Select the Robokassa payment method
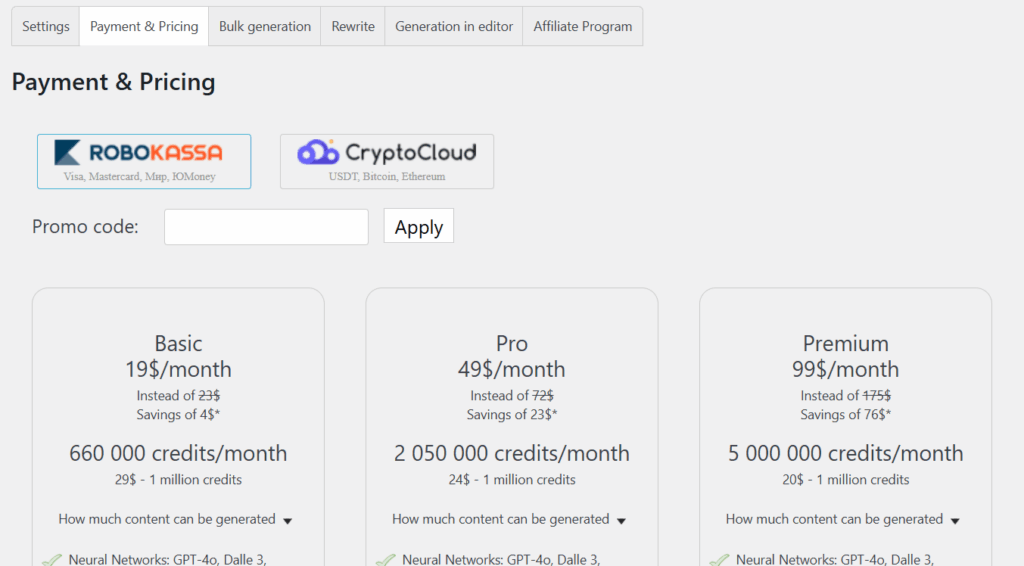This screenshot has height=566, width=1024. tap(144, 161)
